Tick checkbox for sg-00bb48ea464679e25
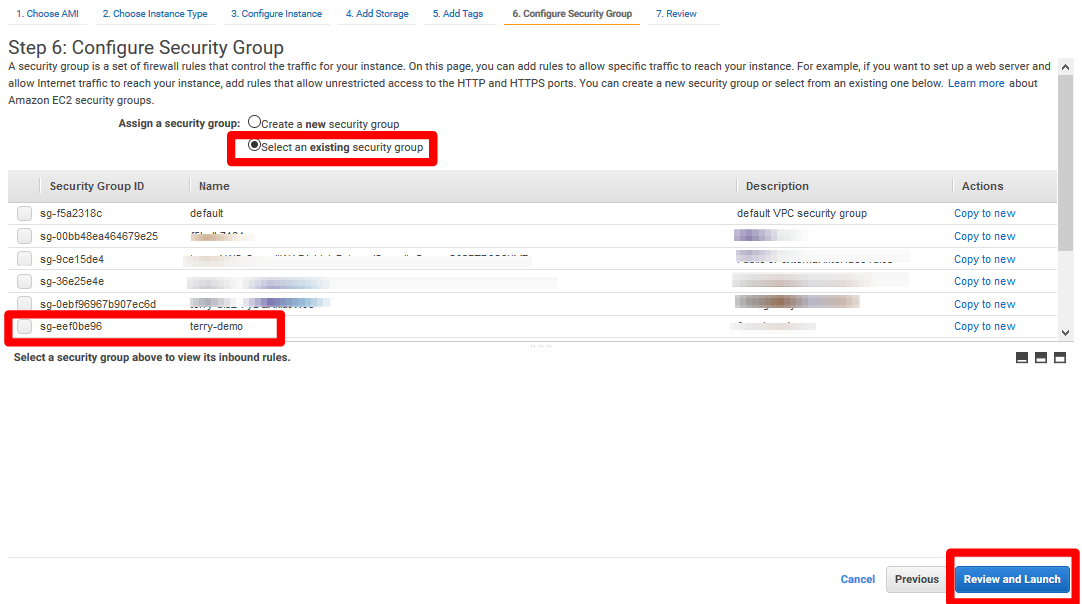 24,236
